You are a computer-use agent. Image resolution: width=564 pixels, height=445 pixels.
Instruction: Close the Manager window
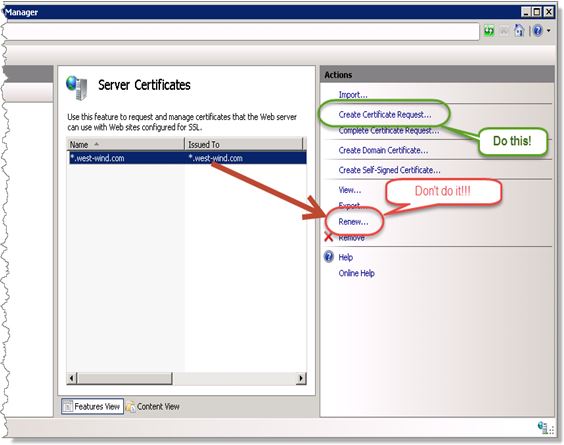coord(548,12)
